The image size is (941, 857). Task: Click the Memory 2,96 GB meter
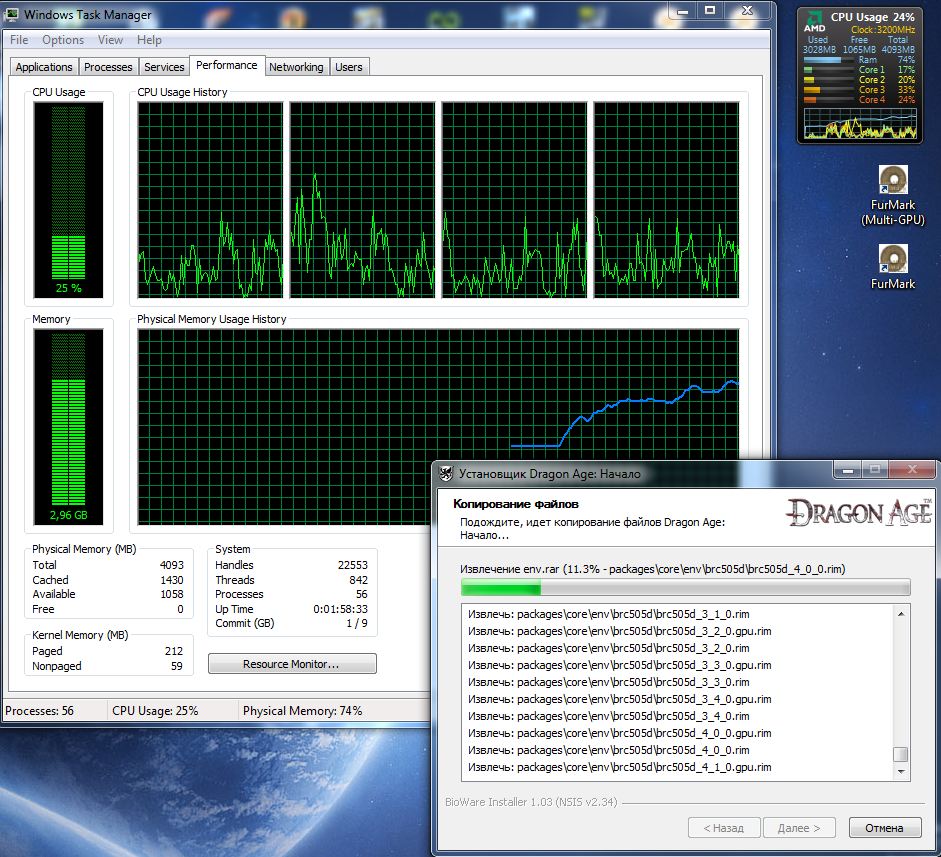coord(68,426)
